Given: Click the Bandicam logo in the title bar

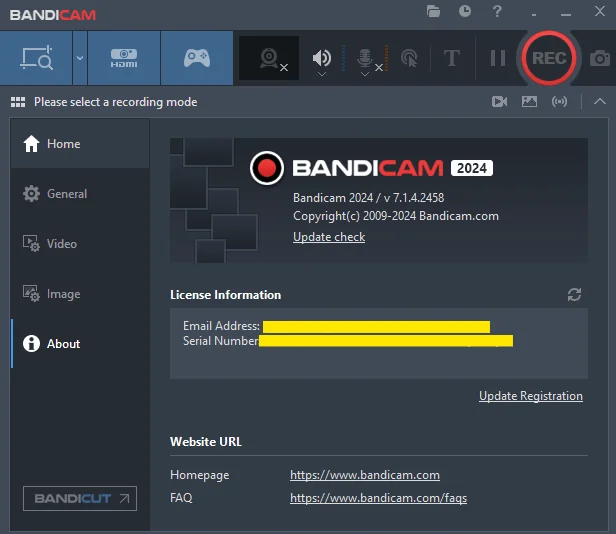Looking at the screenshot, I should (x=53, y=15).
